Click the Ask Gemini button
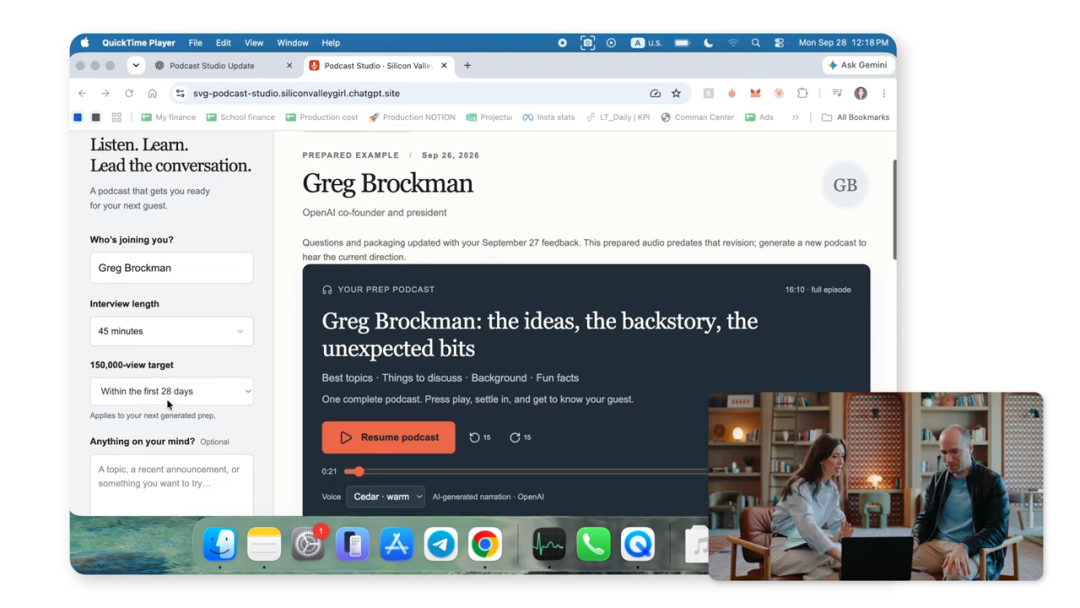This screenshot has width=1080, height=608. click(x=858, y=65)
